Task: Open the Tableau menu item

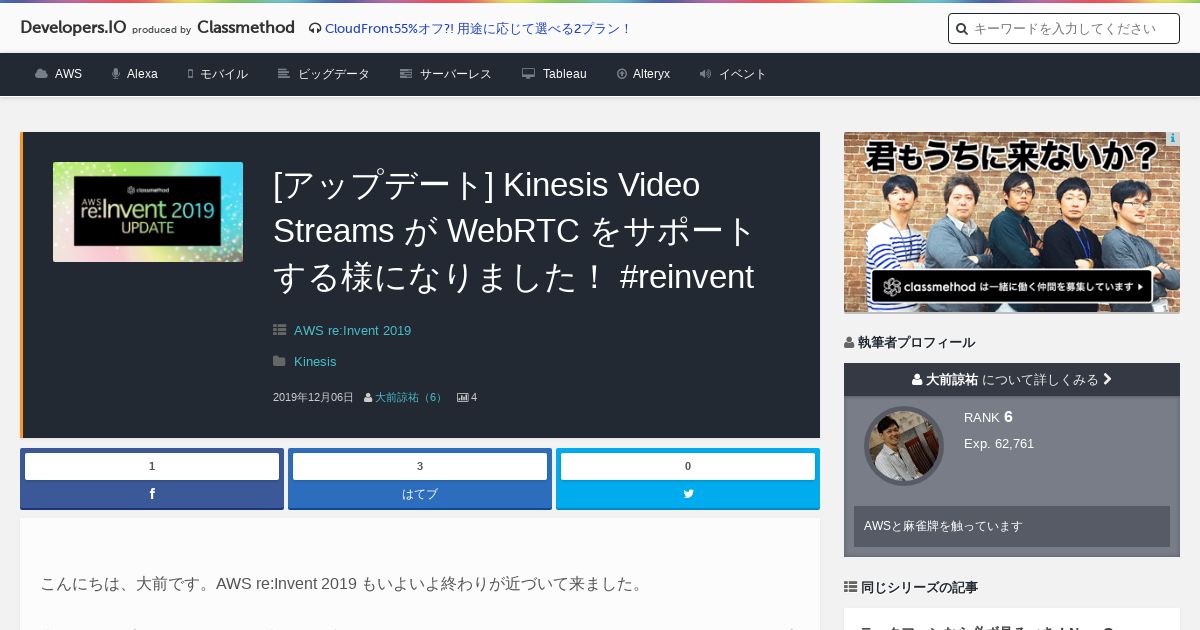Action: (x=565, y=74)
